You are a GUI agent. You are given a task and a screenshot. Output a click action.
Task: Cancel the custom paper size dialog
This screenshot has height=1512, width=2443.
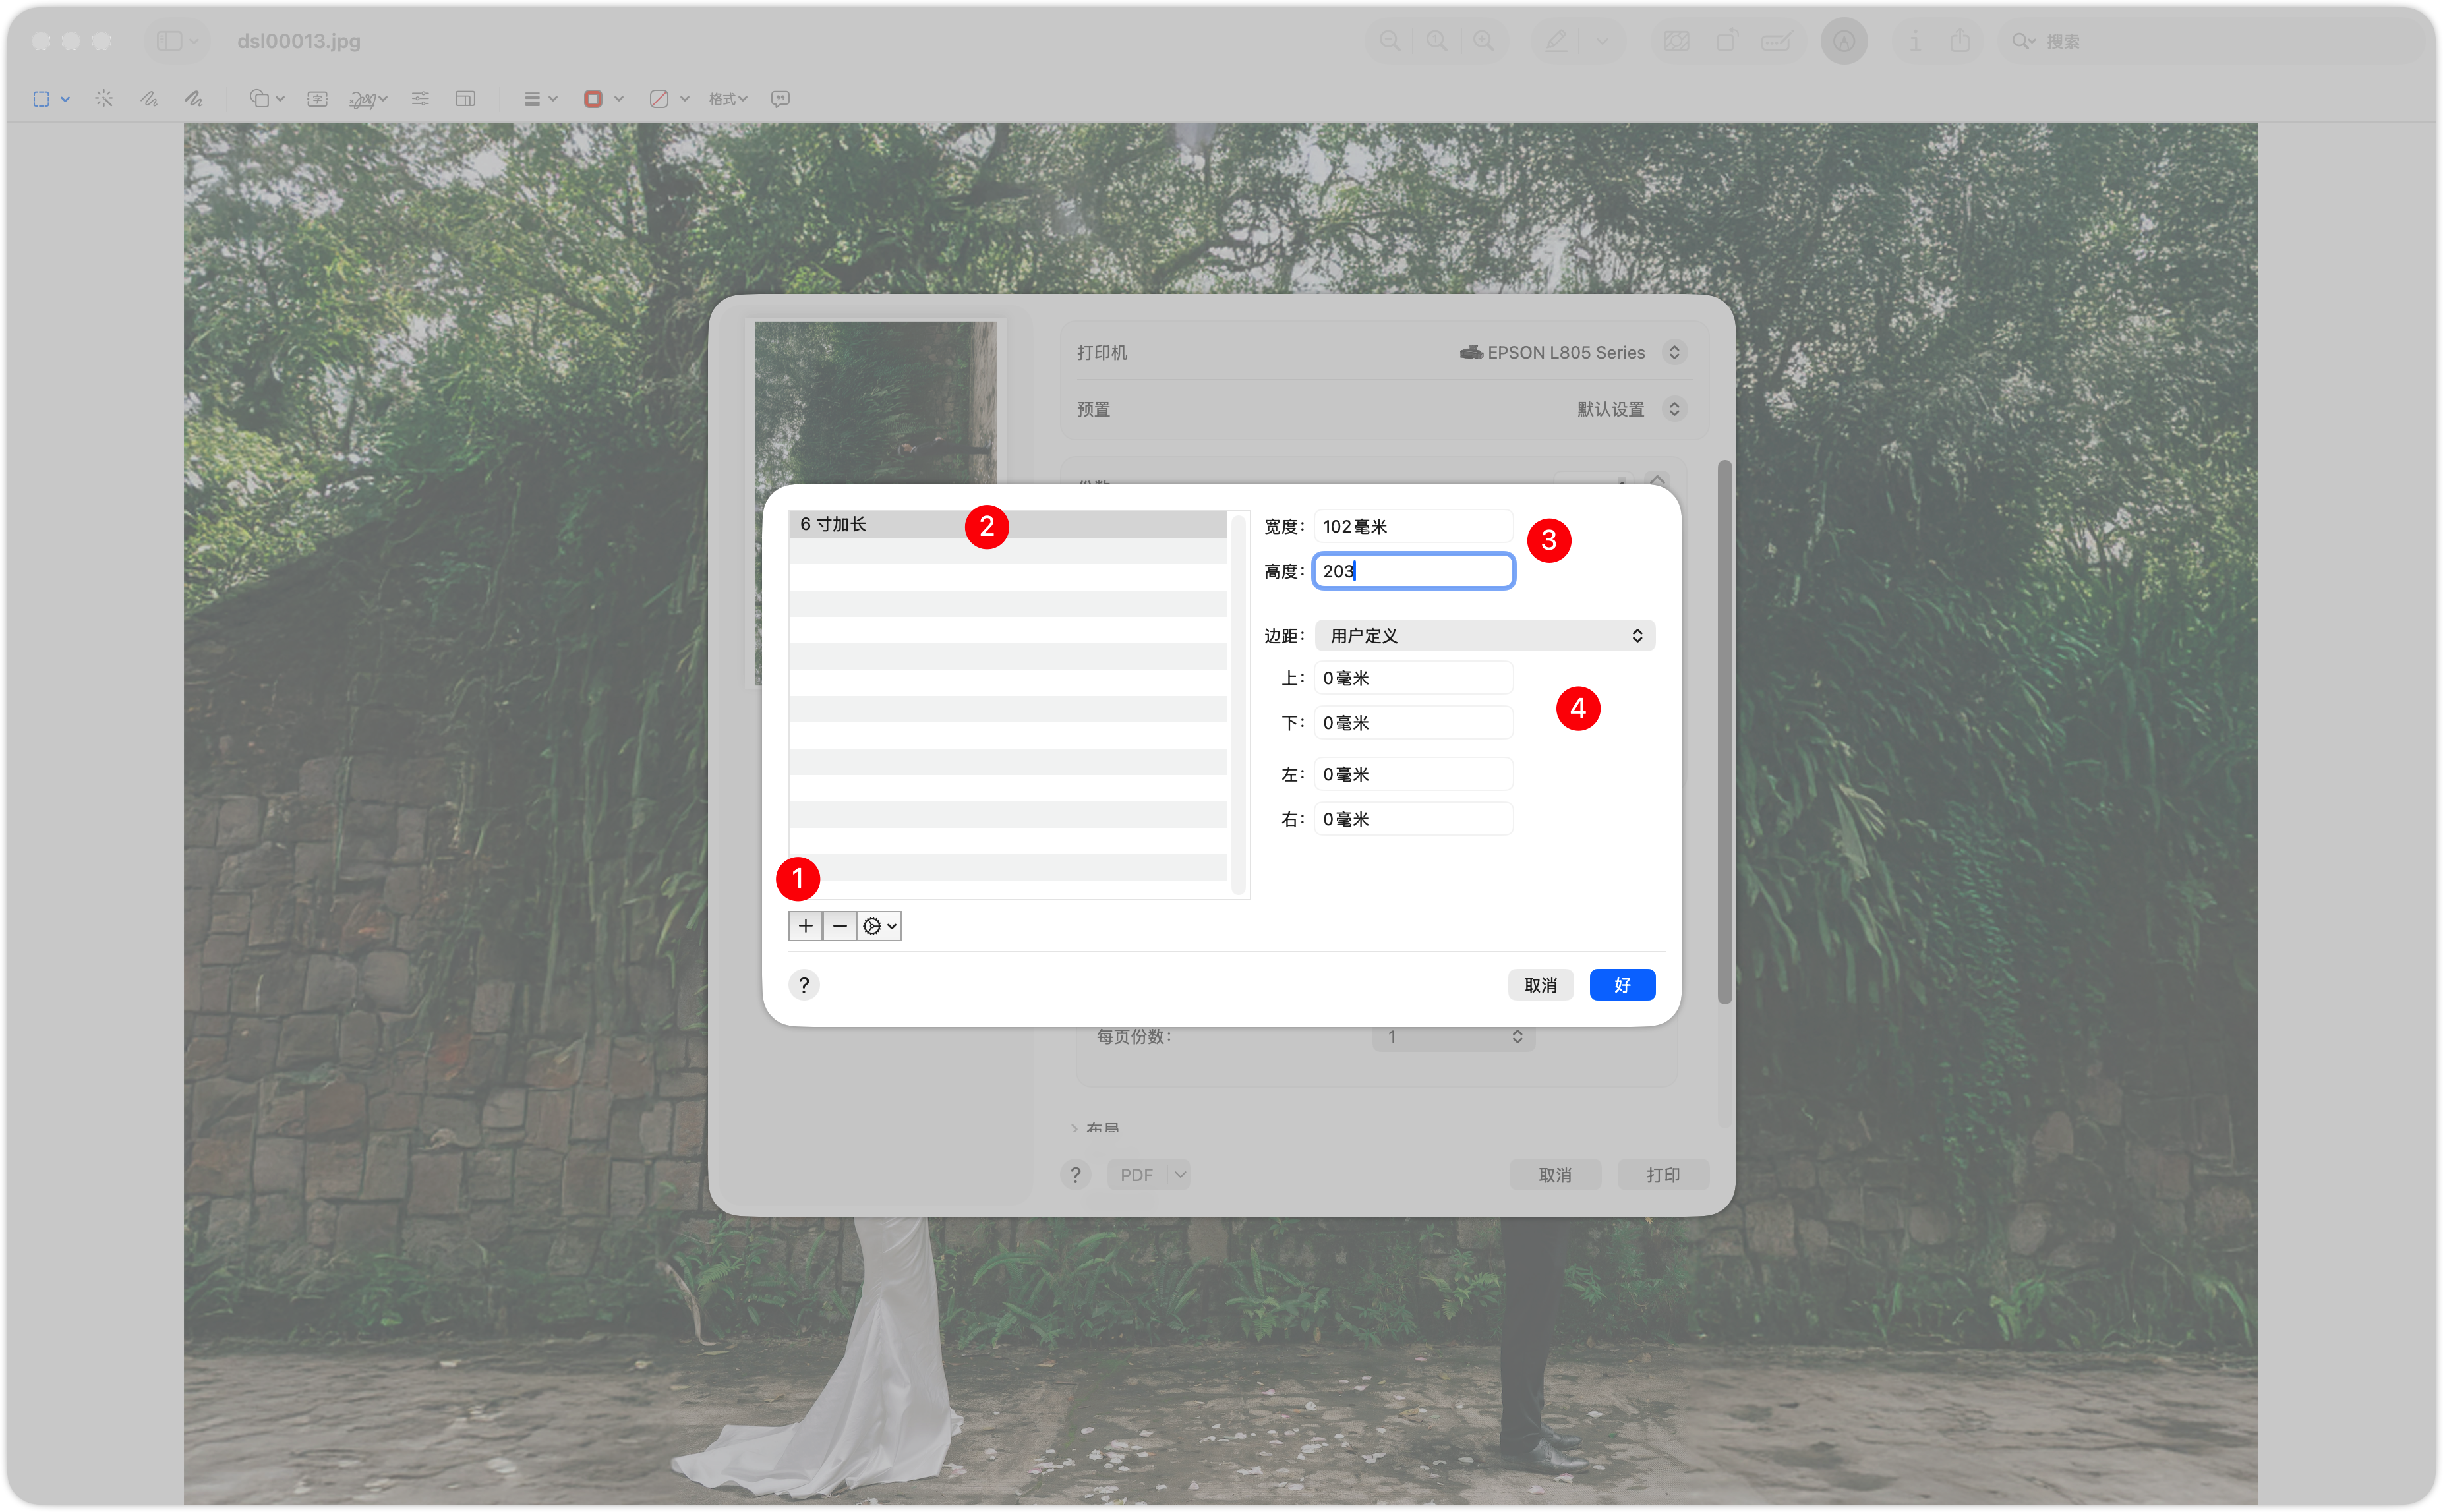click(1540, 985)
